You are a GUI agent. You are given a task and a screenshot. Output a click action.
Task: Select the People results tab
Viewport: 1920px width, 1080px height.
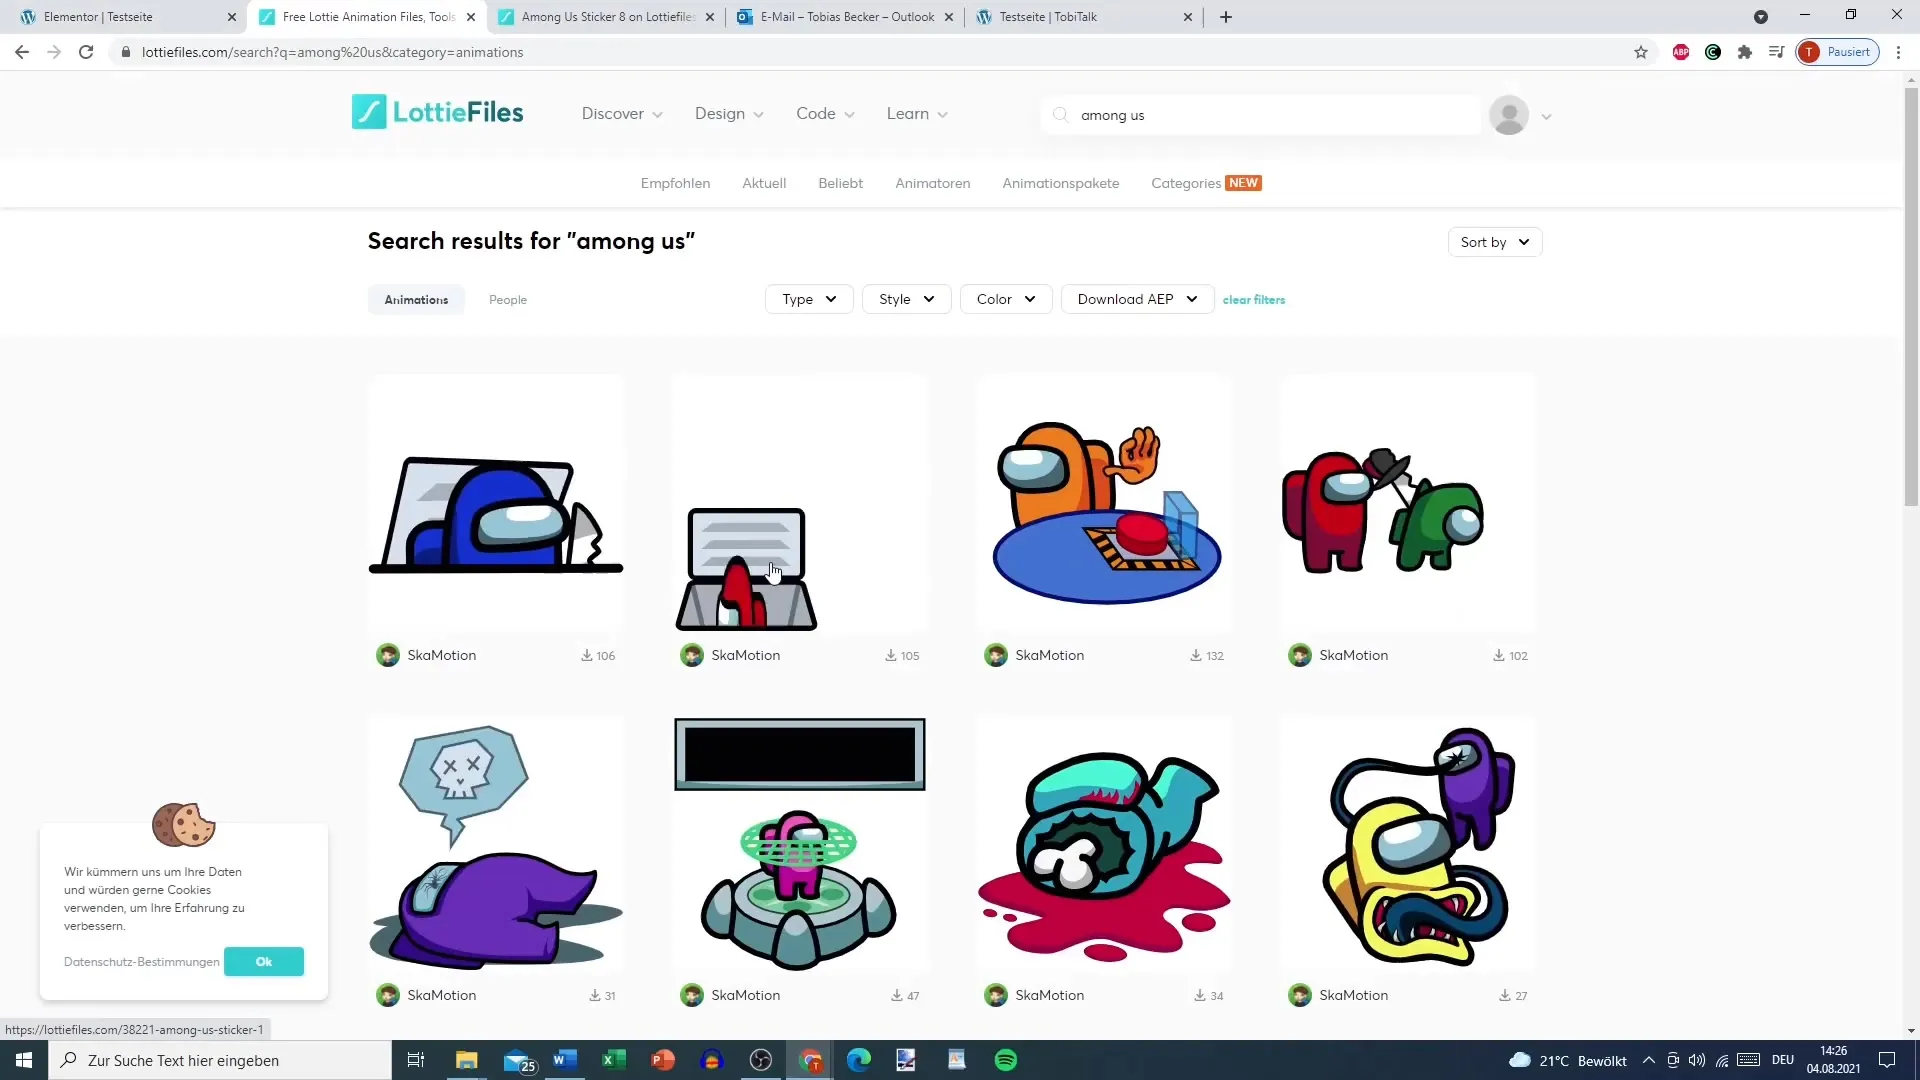pyautogui.click(x=508, y=299)
